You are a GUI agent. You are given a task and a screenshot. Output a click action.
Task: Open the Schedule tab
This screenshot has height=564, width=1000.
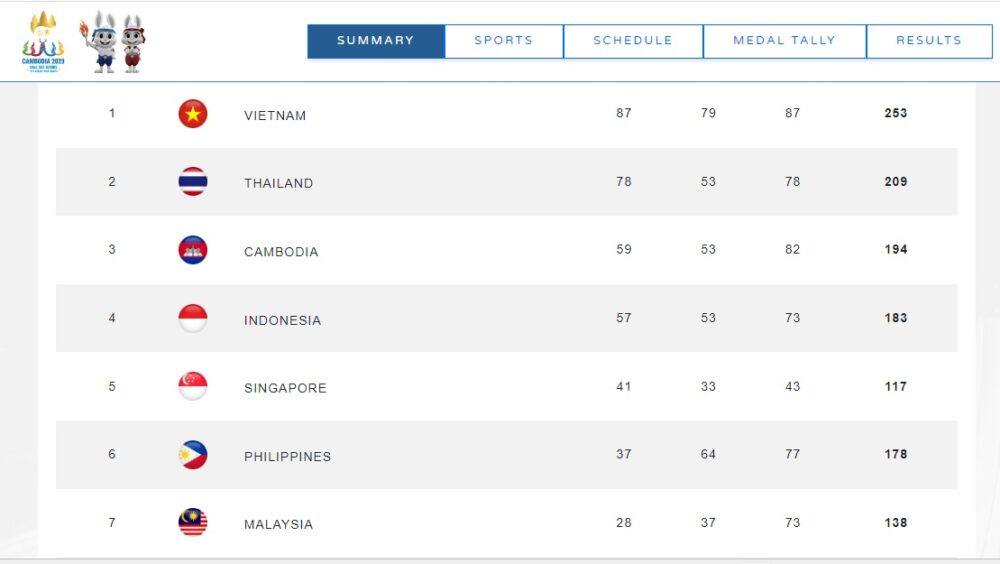coord(633,41)
